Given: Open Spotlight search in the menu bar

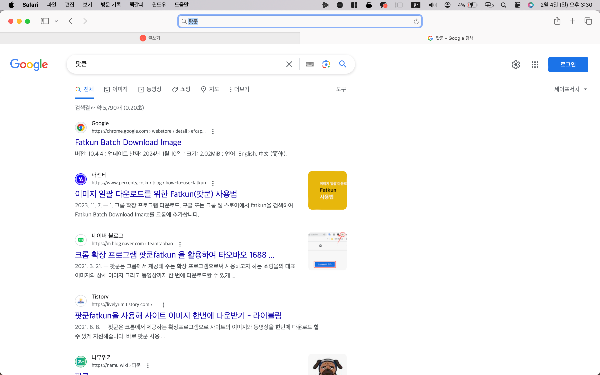Looking at the screenshot, I should [504, 5].
